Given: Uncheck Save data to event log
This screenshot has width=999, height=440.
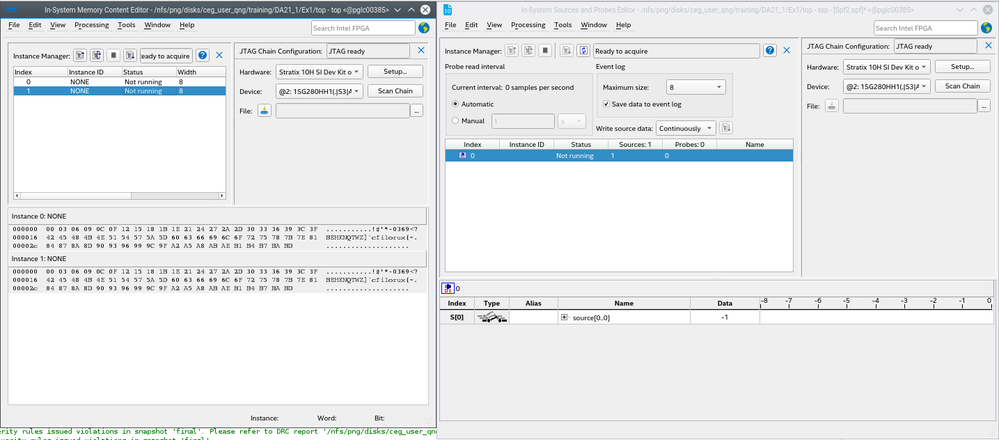Looking at the screenshot, I should pos(605,104).
